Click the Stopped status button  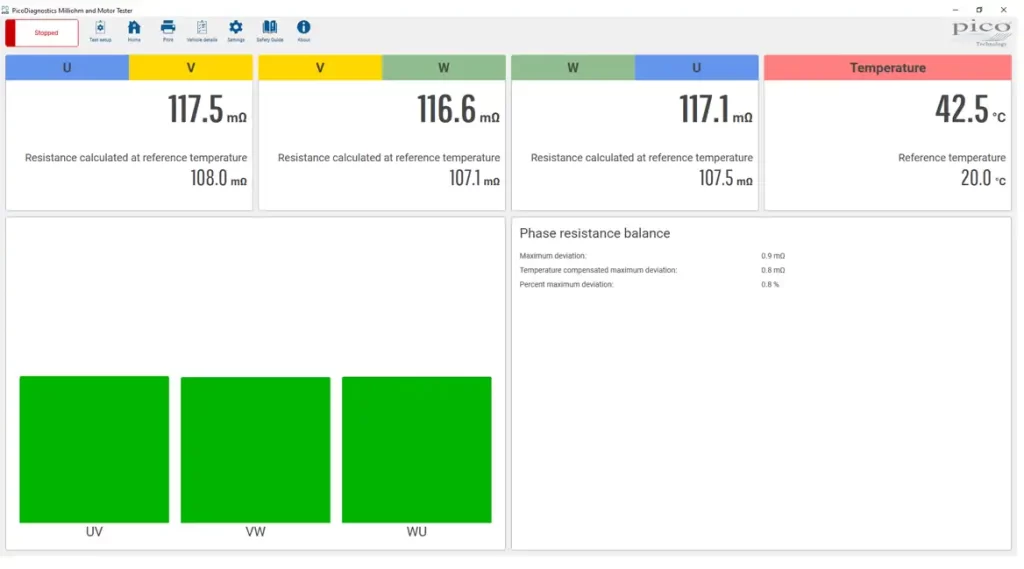point(42,33)
